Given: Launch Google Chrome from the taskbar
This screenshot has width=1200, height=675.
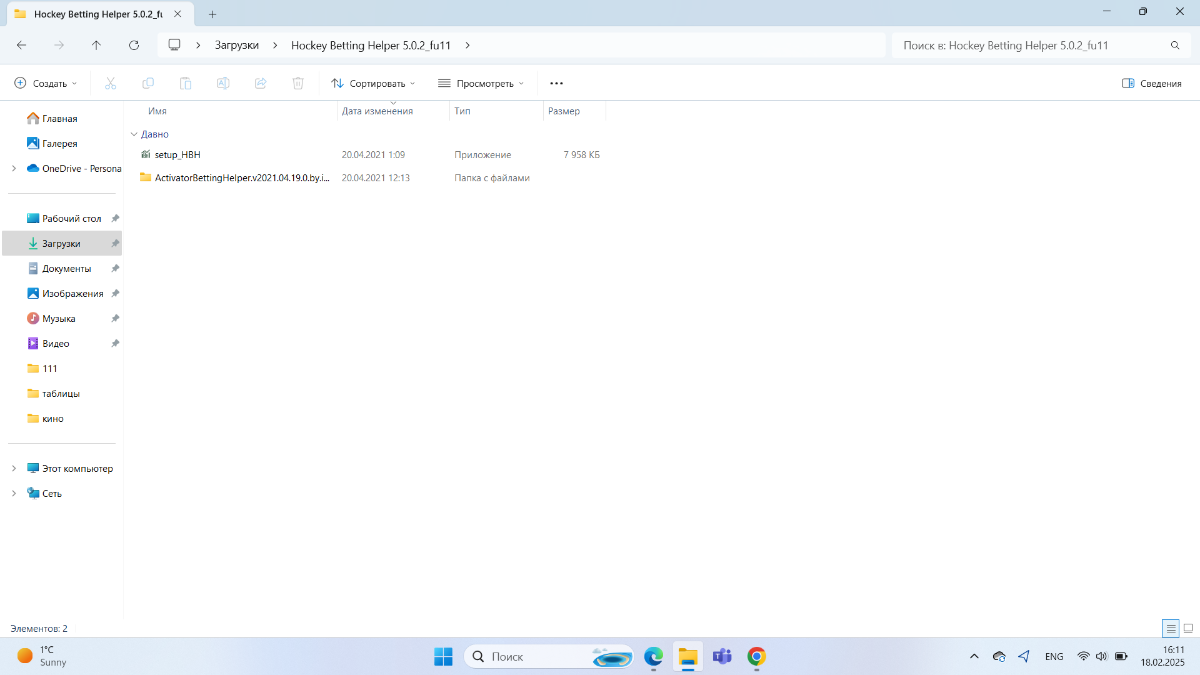Looking at the screenshot, I should pyautogui.click(x=757, y=656).
